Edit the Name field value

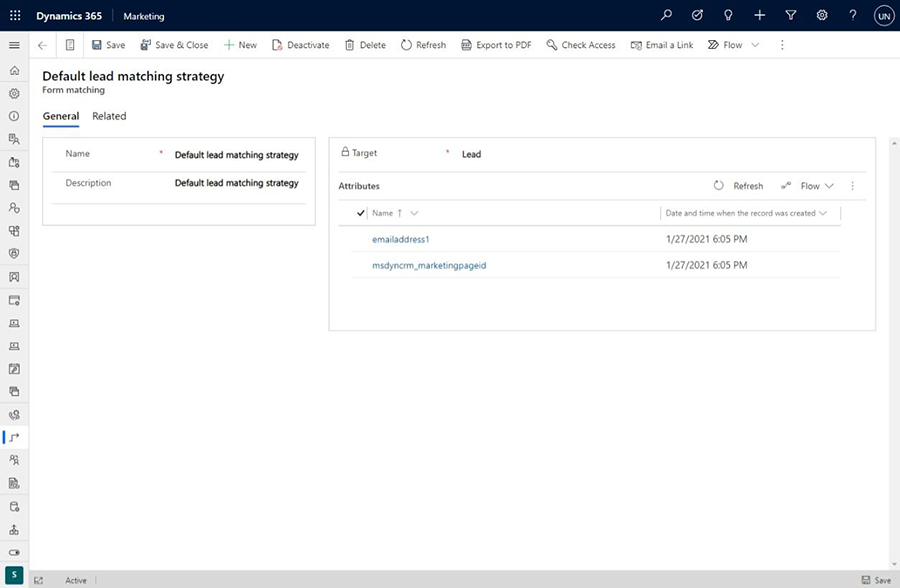coord(236,155)
